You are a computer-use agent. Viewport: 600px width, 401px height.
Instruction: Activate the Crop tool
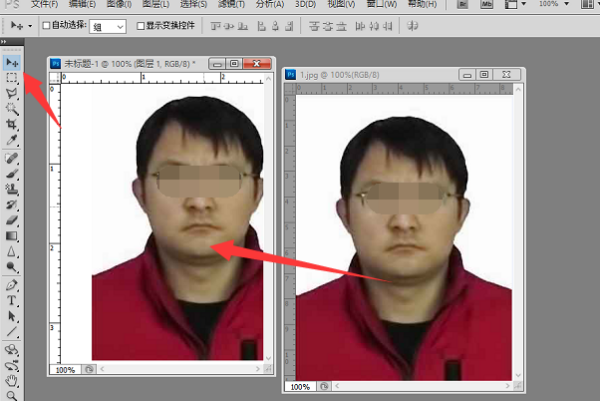12,125
